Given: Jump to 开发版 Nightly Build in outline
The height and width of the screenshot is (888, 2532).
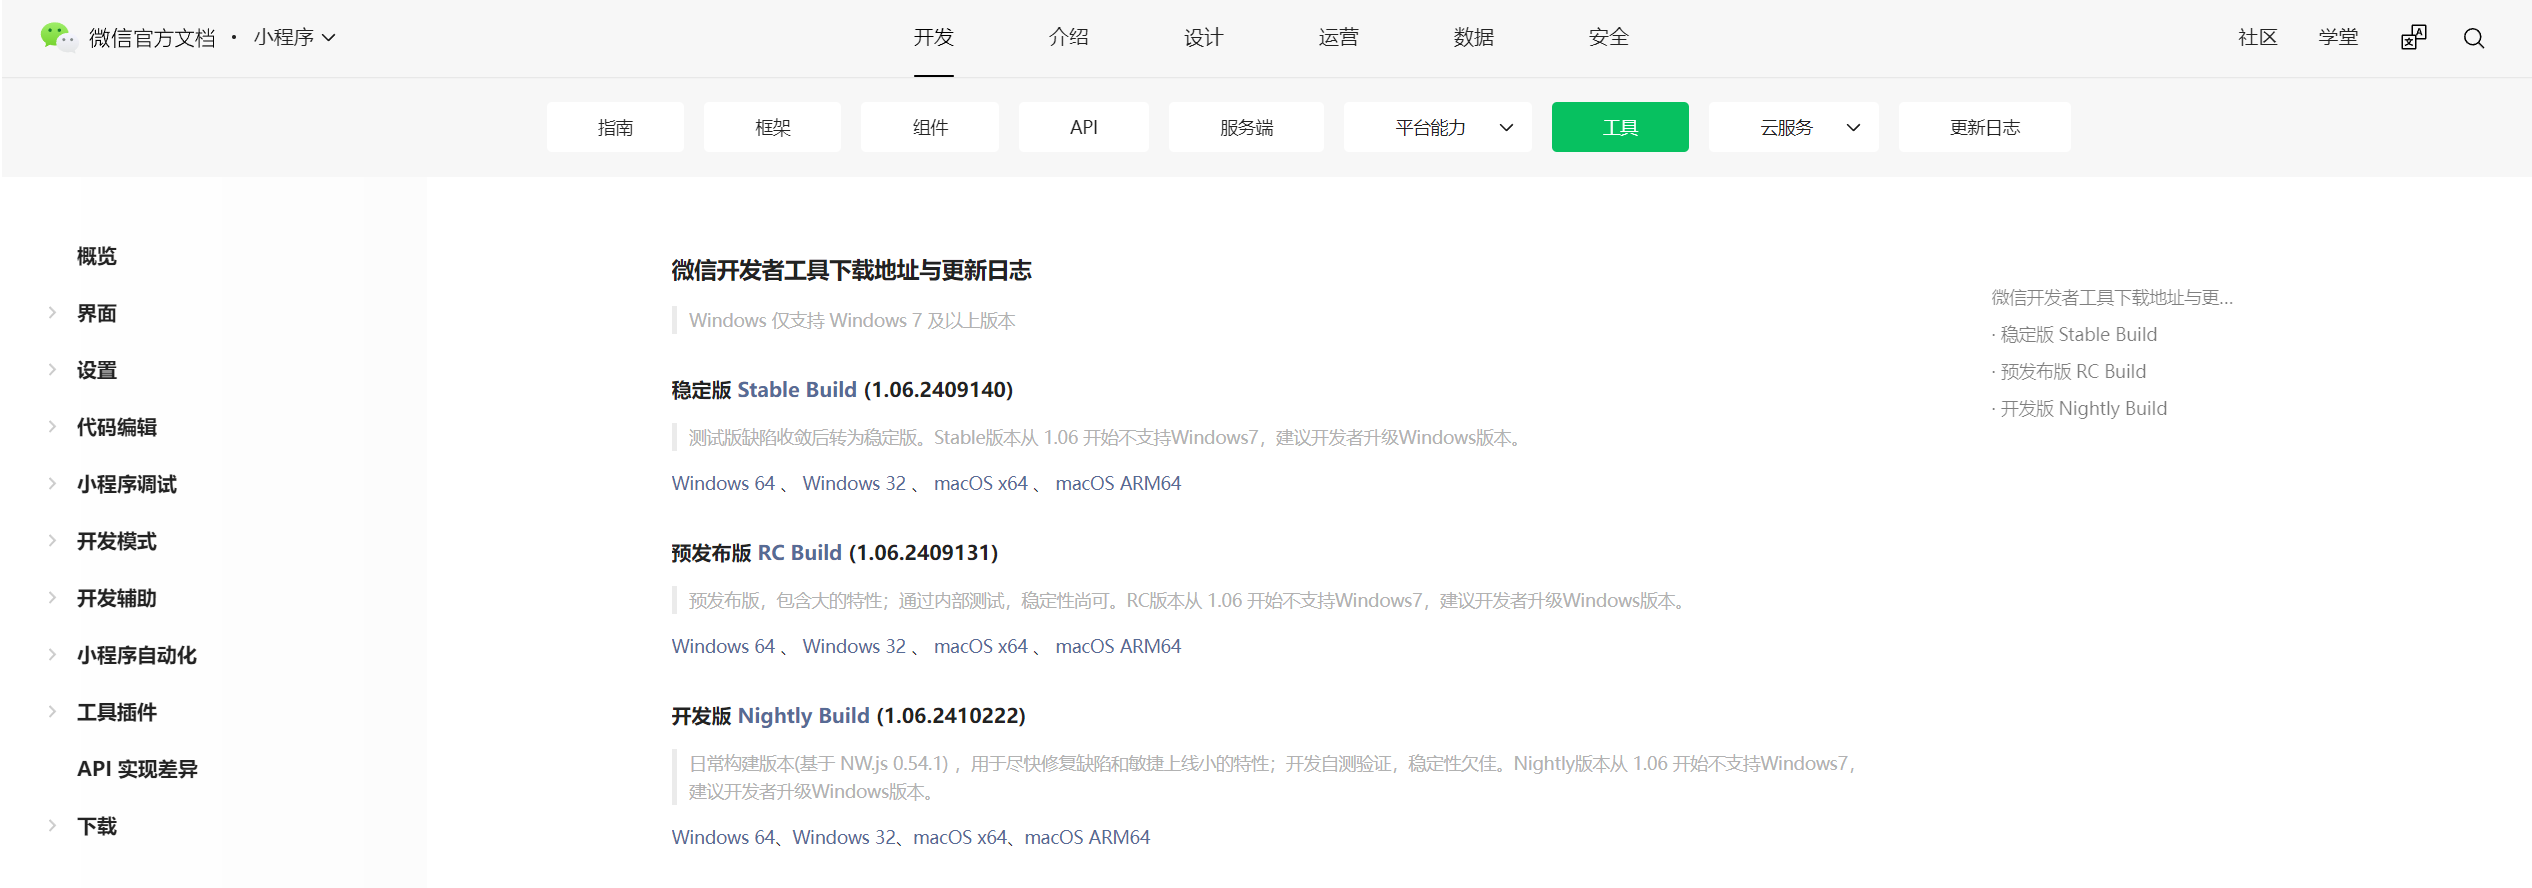Looking at the screenshot, I should [x=2083, y=408].
